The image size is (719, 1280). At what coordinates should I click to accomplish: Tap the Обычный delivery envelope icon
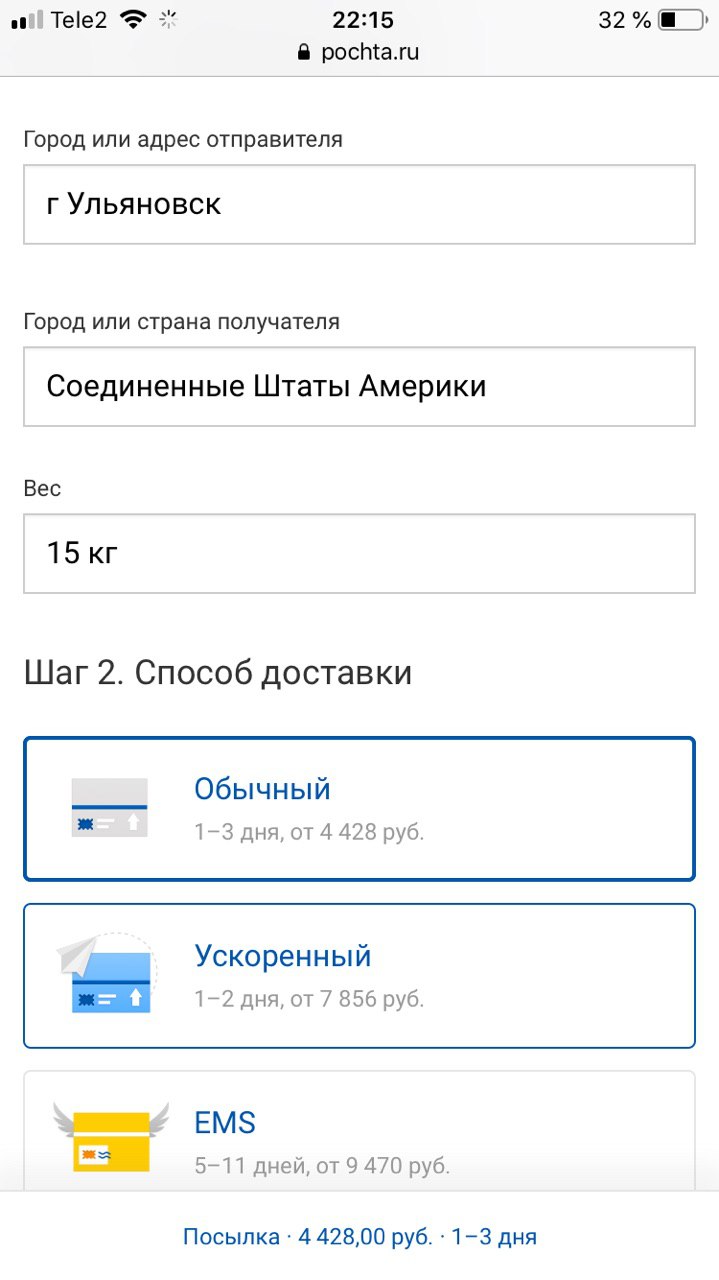pyautogui.click(x=110, y=807)
